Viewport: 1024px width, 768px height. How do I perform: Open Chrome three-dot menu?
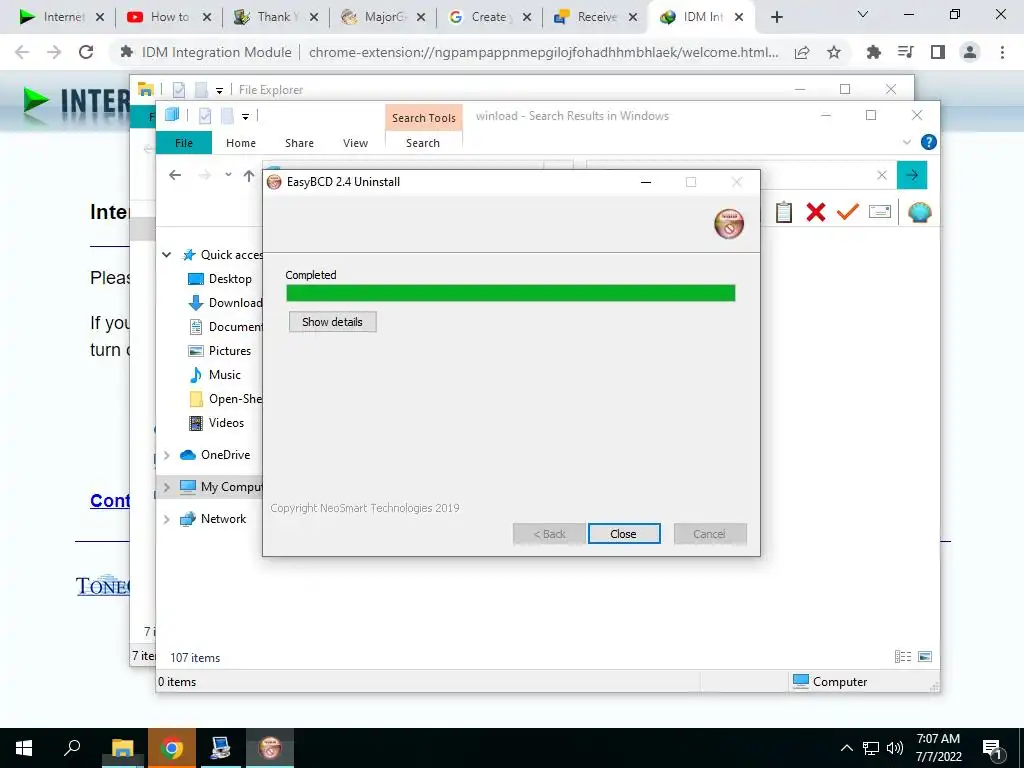tap(1002, 52)
